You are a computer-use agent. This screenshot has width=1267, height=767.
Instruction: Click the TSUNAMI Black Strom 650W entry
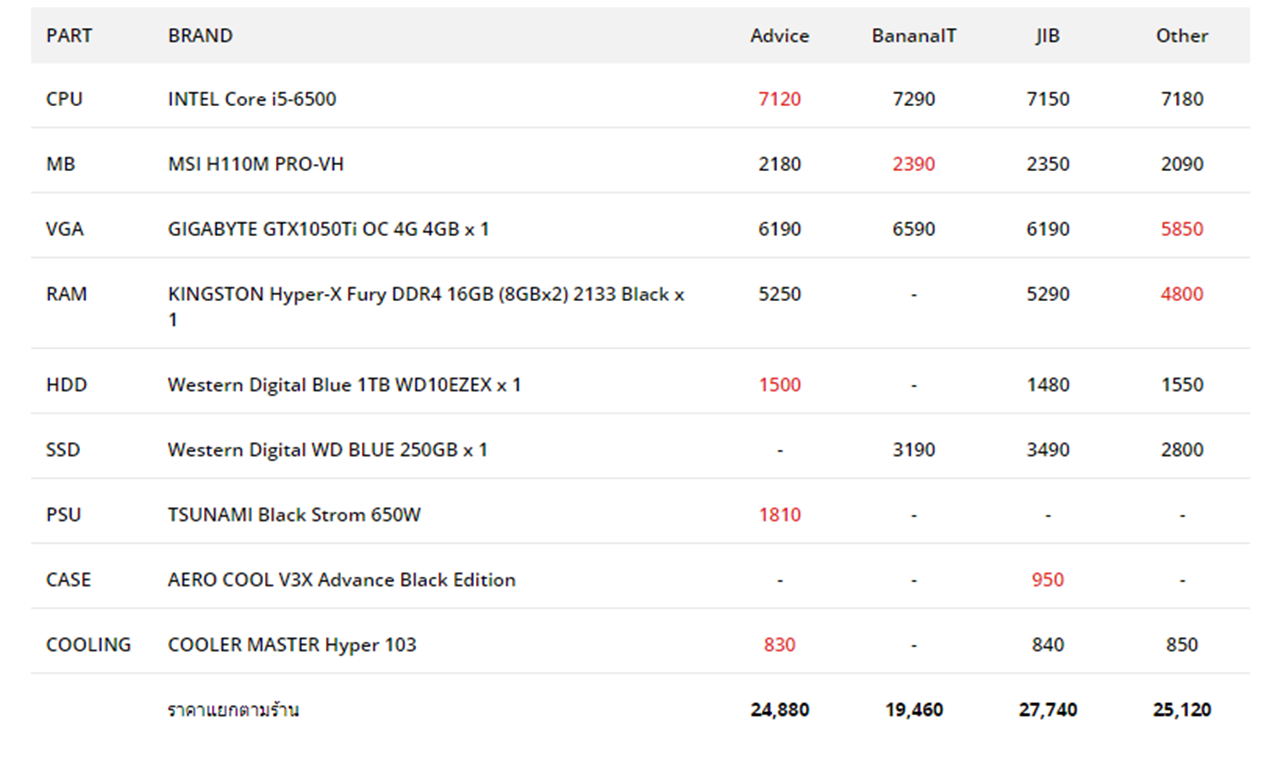pyautogui.click(x=294, y=515)
